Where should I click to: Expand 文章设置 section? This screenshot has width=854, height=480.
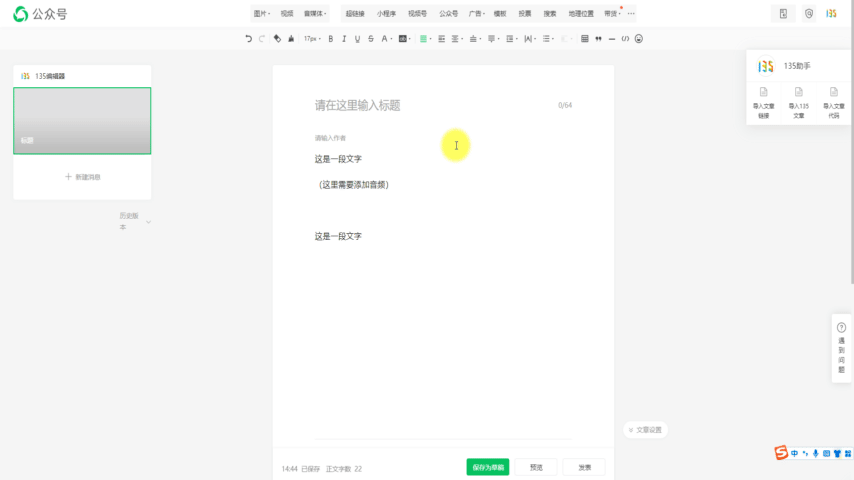tap(645, 430)
